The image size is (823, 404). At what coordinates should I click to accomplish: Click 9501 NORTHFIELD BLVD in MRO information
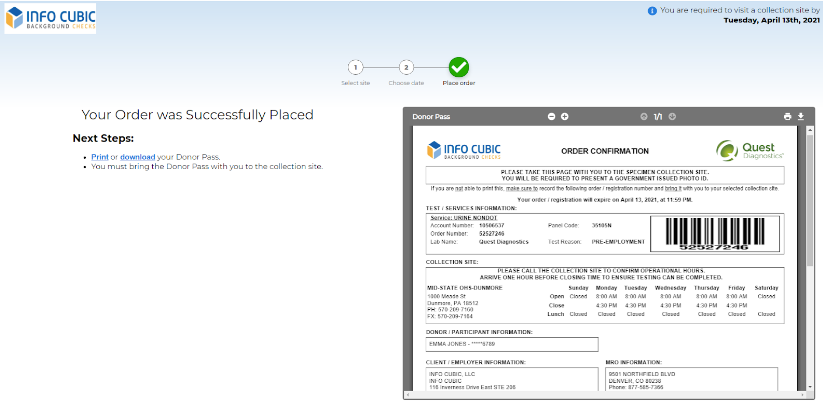pos(642,374)
